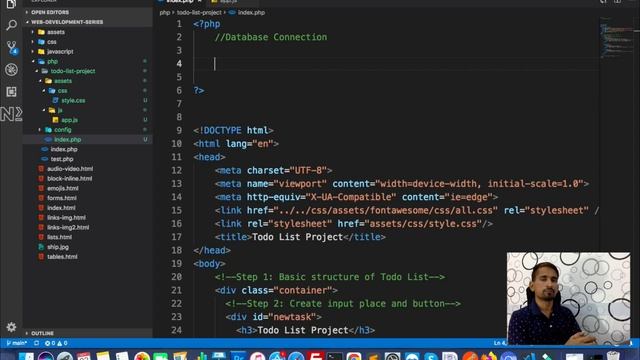Open the block-inline.html file

[x=69, y=178]
